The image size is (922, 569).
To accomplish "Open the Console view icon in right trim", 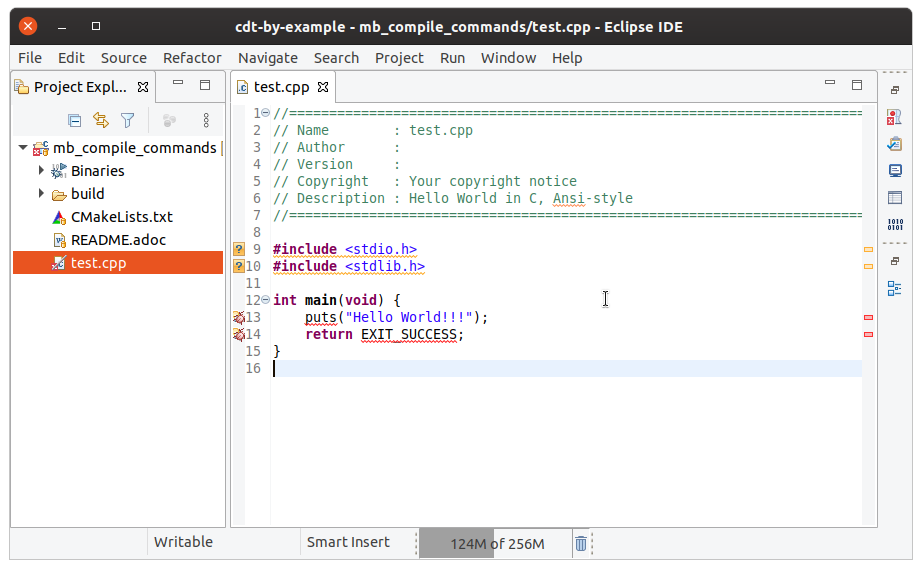I will pos(895,171).
